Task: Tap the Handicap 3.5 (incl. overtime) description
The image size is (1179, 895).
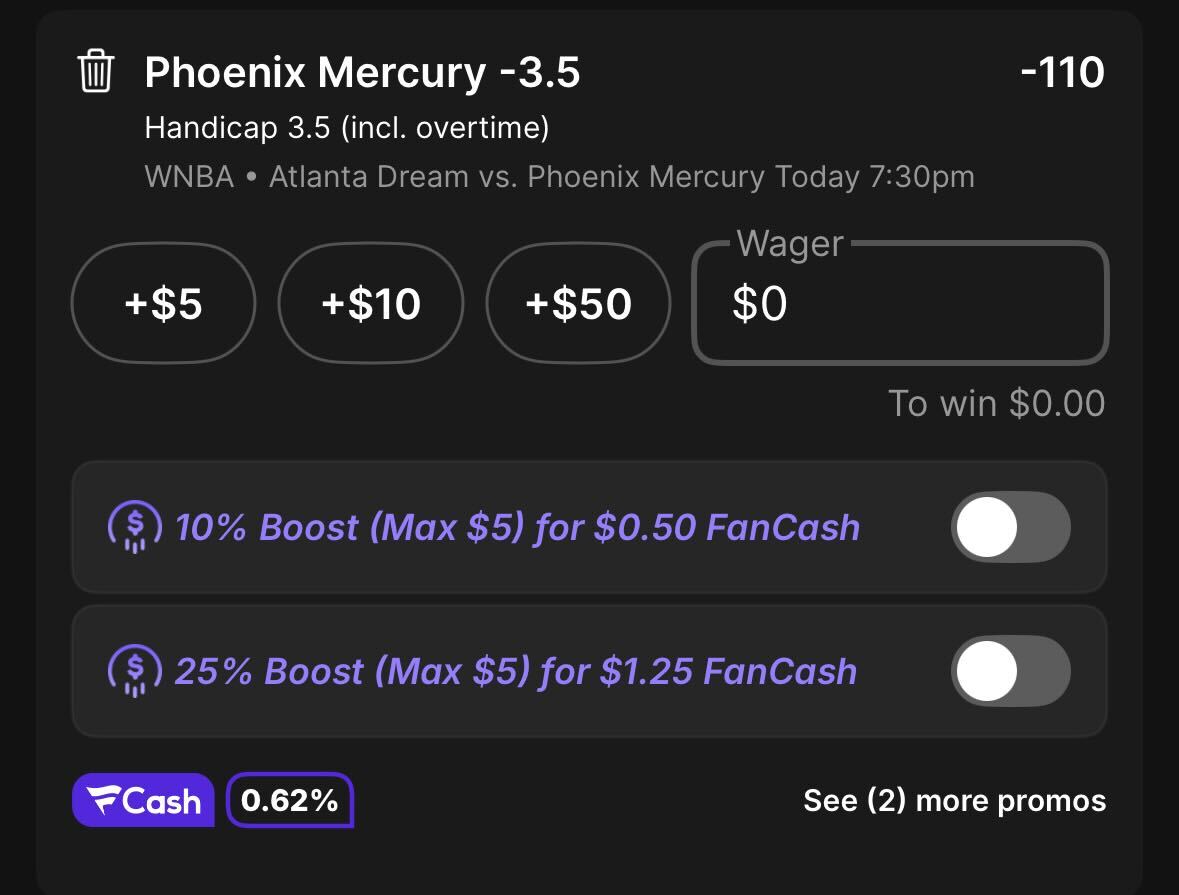Action: coord(347,128)
